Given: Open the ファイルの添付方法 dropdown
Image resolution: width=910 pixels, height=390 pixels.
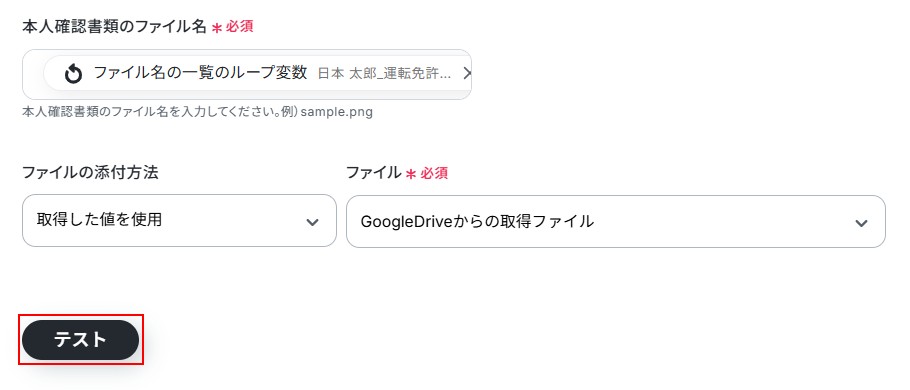Looking at the screenshot, I should (x=179, y=221).
